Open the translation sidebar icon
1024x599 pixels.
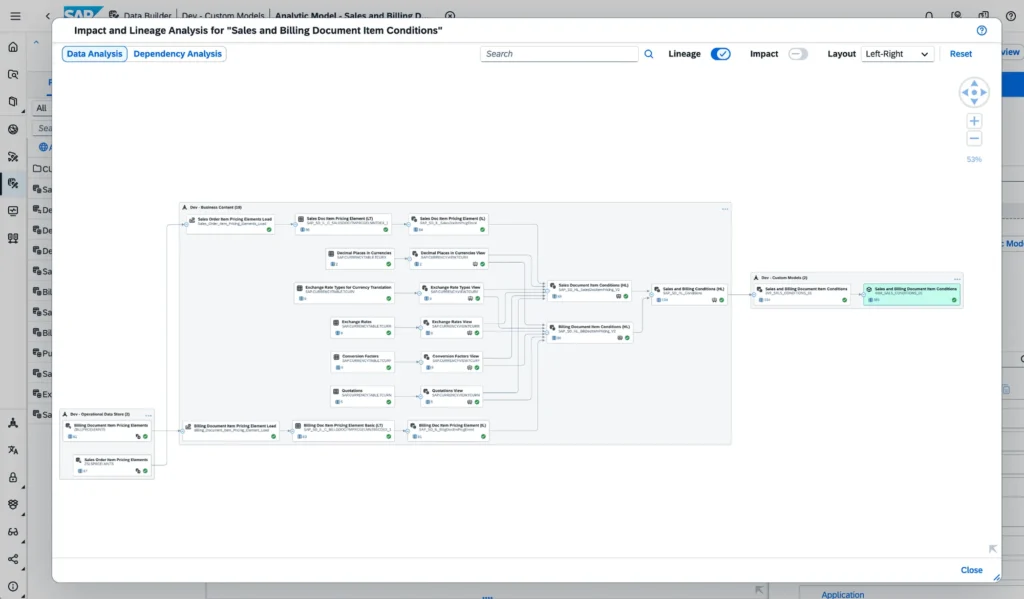(x=13, y=450)
